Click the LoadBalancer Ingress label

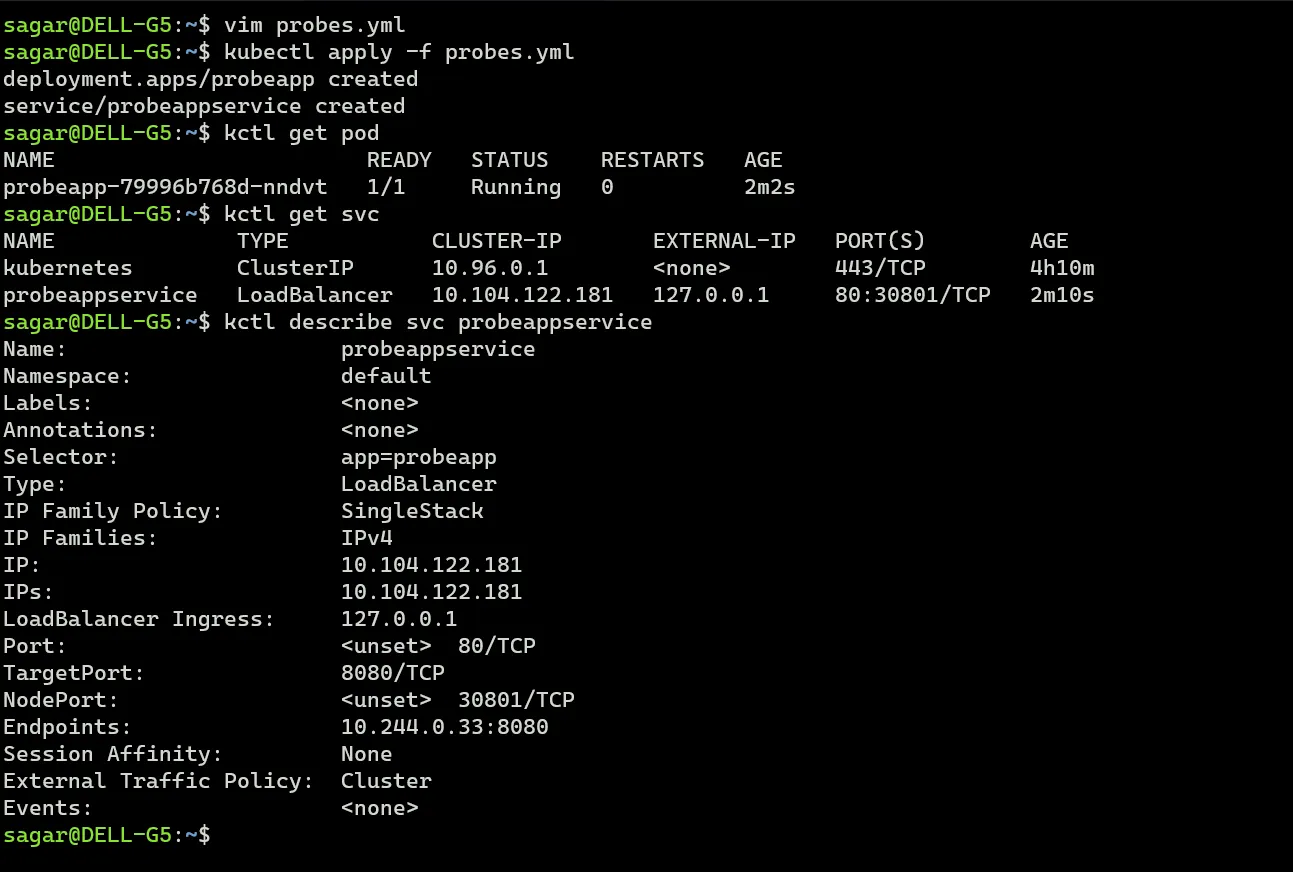tap(139, 619)
